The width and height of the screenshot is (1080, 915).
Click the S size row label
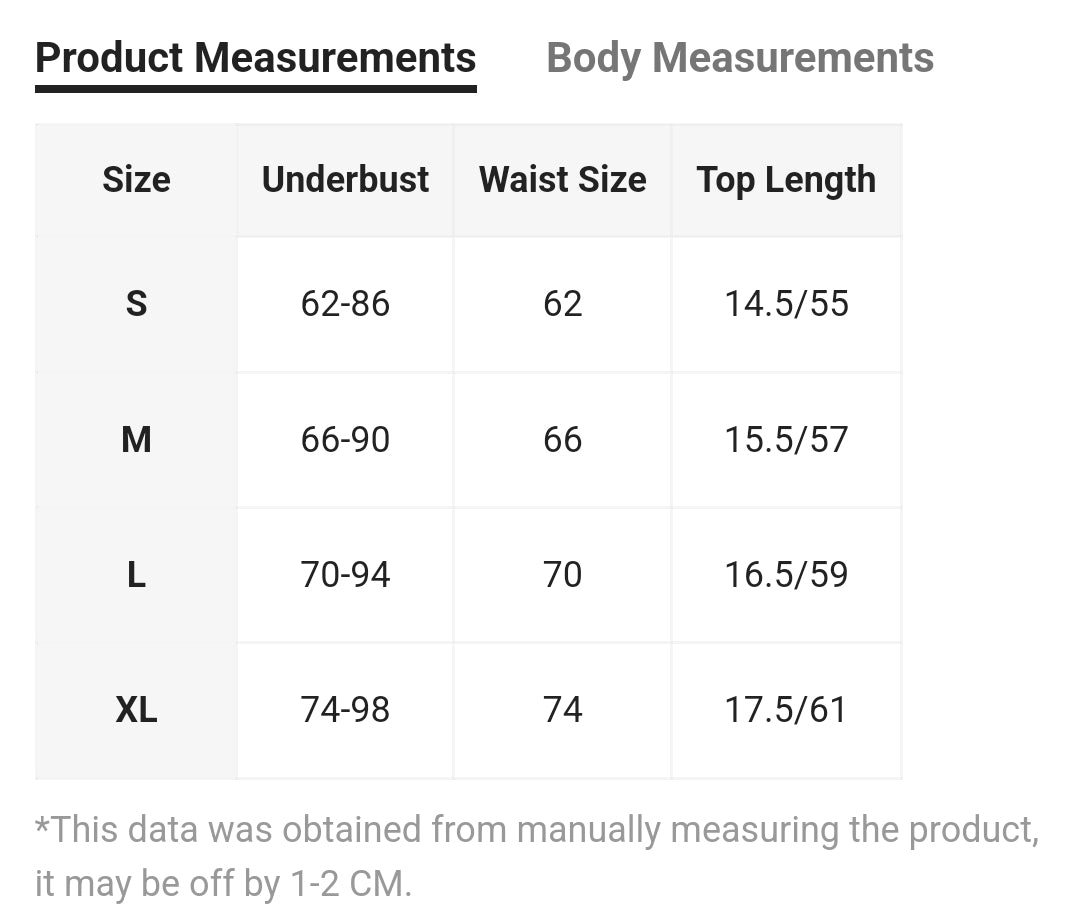point(136,304)
